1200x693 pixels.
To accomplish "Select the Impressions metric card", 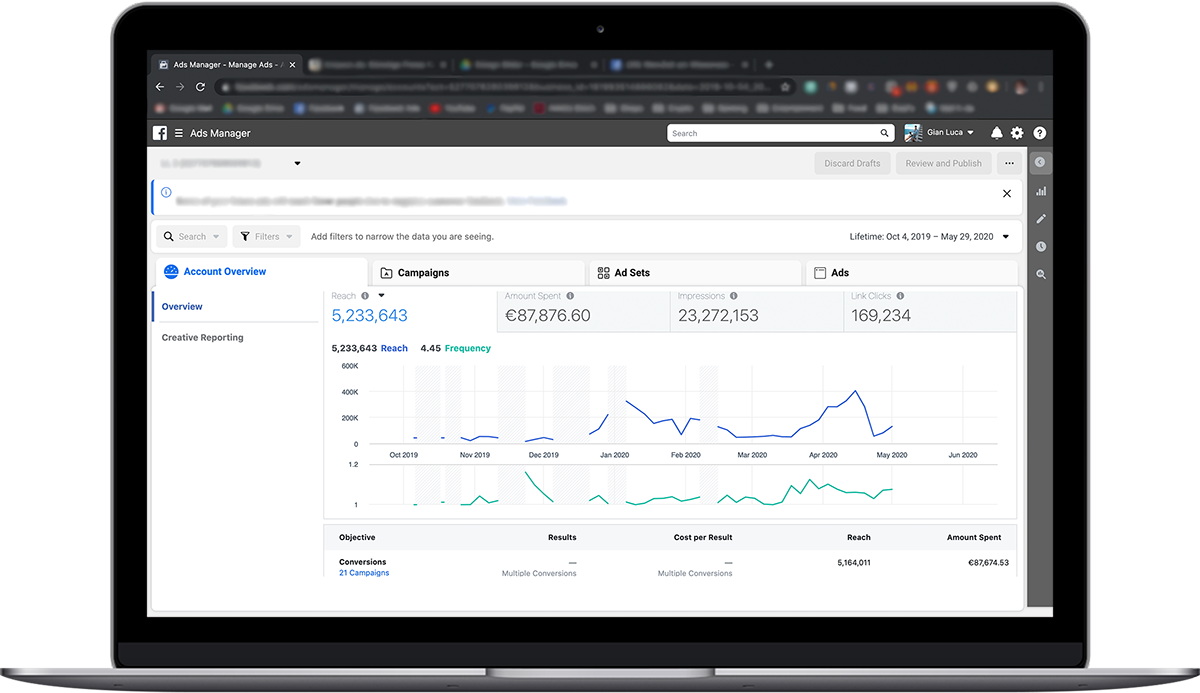I will coord(756,309).
